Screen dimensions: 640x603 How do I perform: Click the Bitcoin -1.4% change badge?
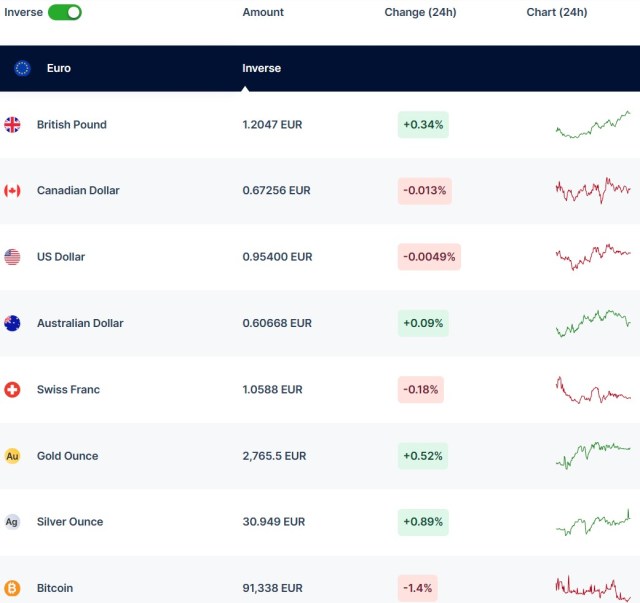418,588
